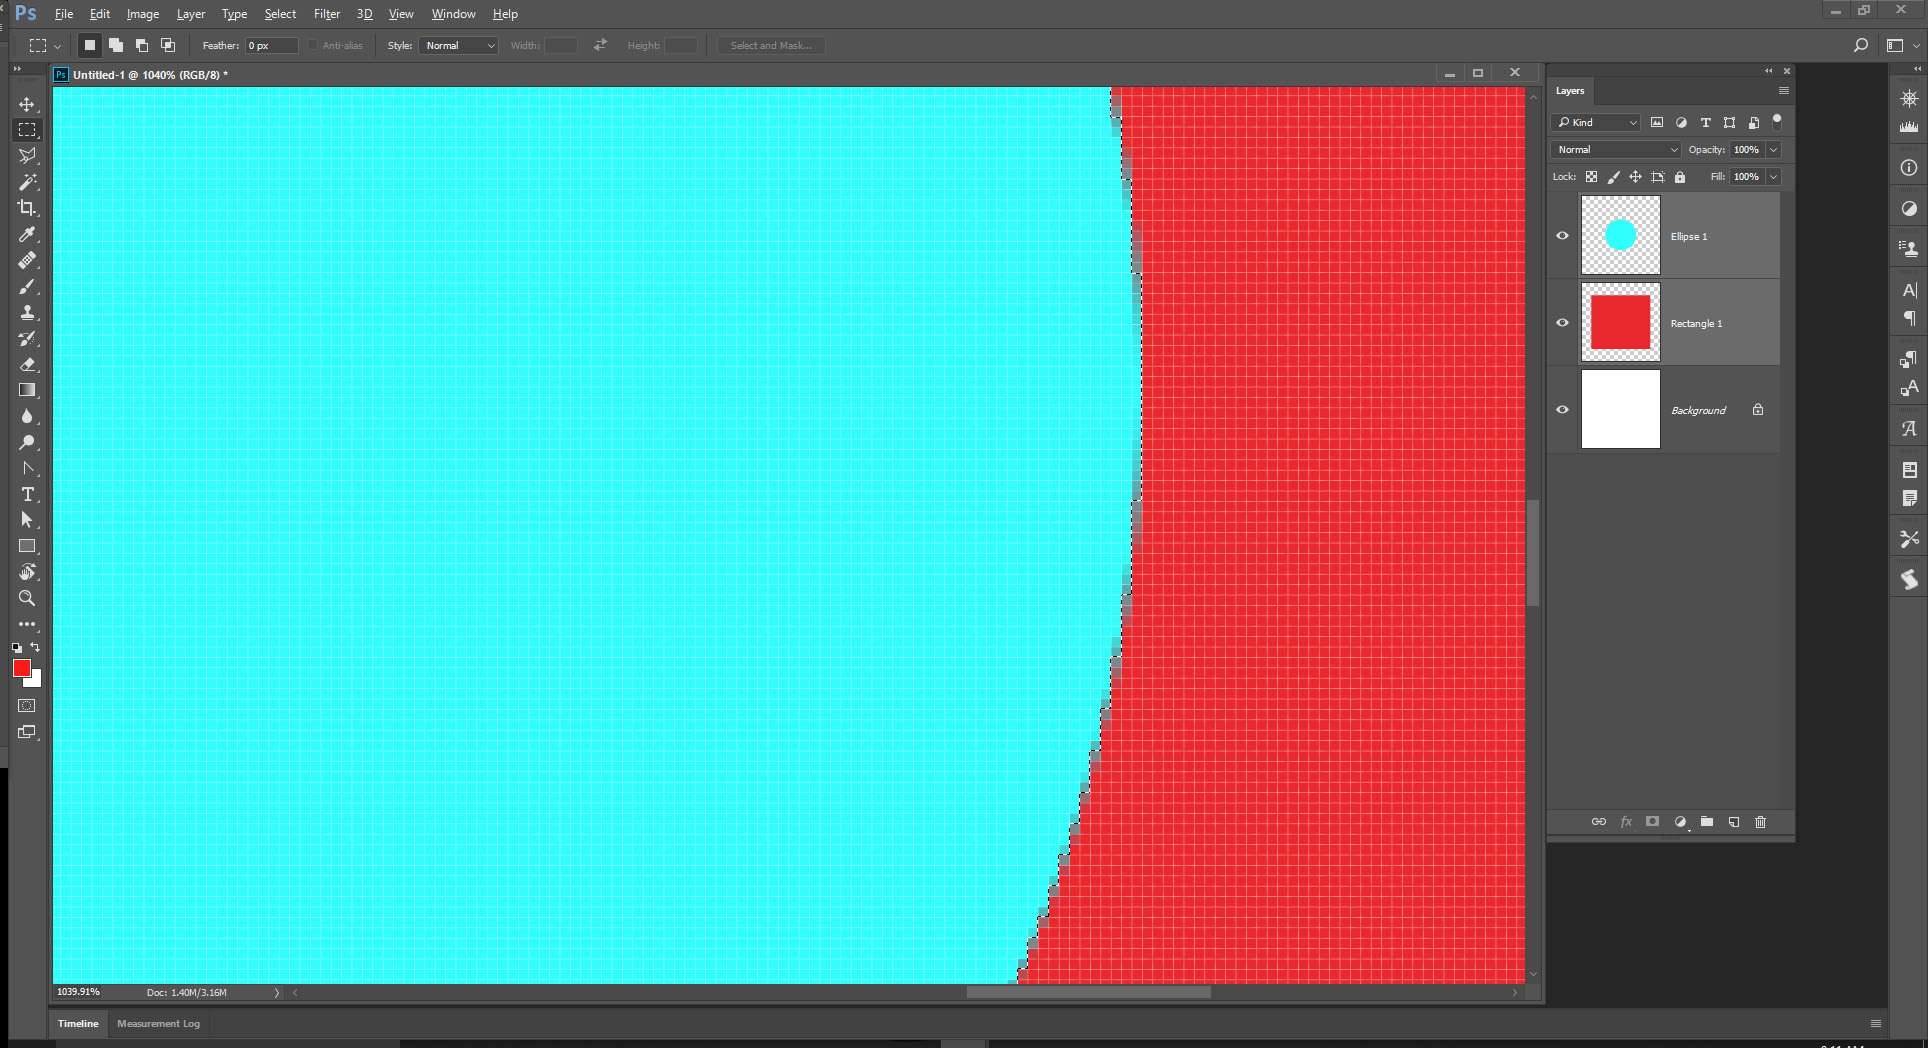1928x1048 pixels.
Task: Click the link layers icon
Action: 1599,822
